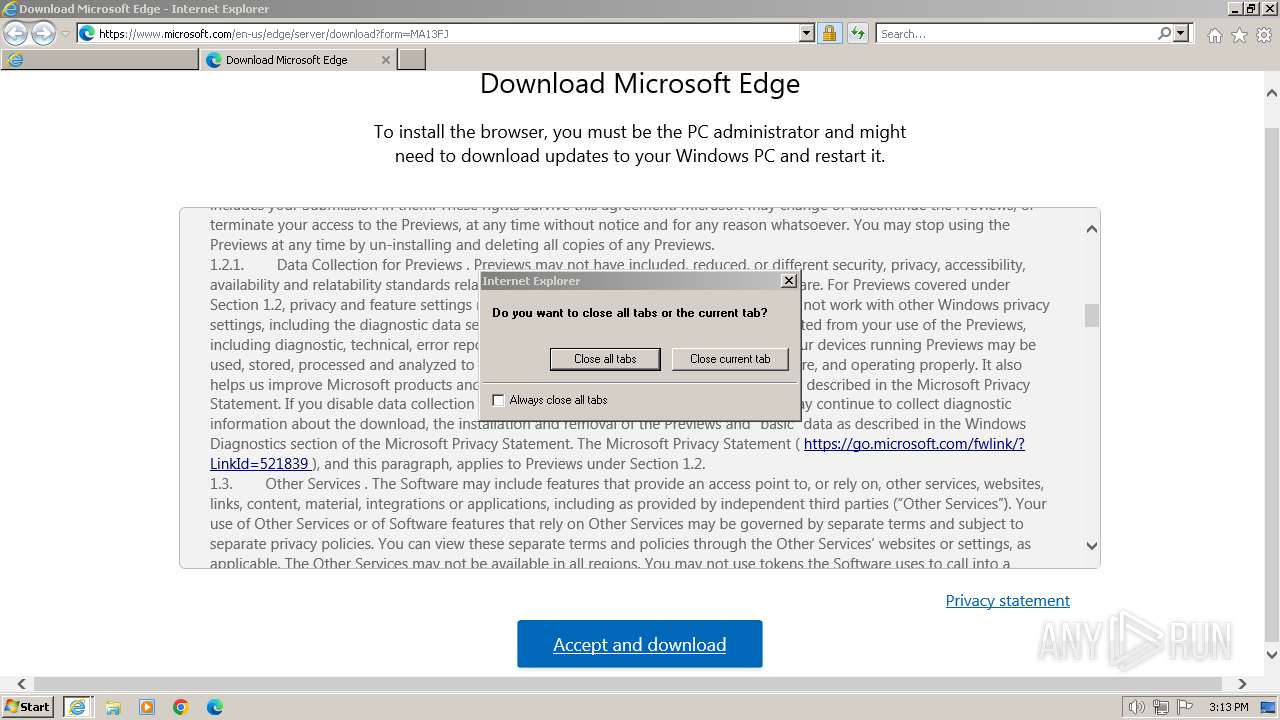Click the page vertical scroll-up arrow
1280x720 pixels.
[1272, 93]
